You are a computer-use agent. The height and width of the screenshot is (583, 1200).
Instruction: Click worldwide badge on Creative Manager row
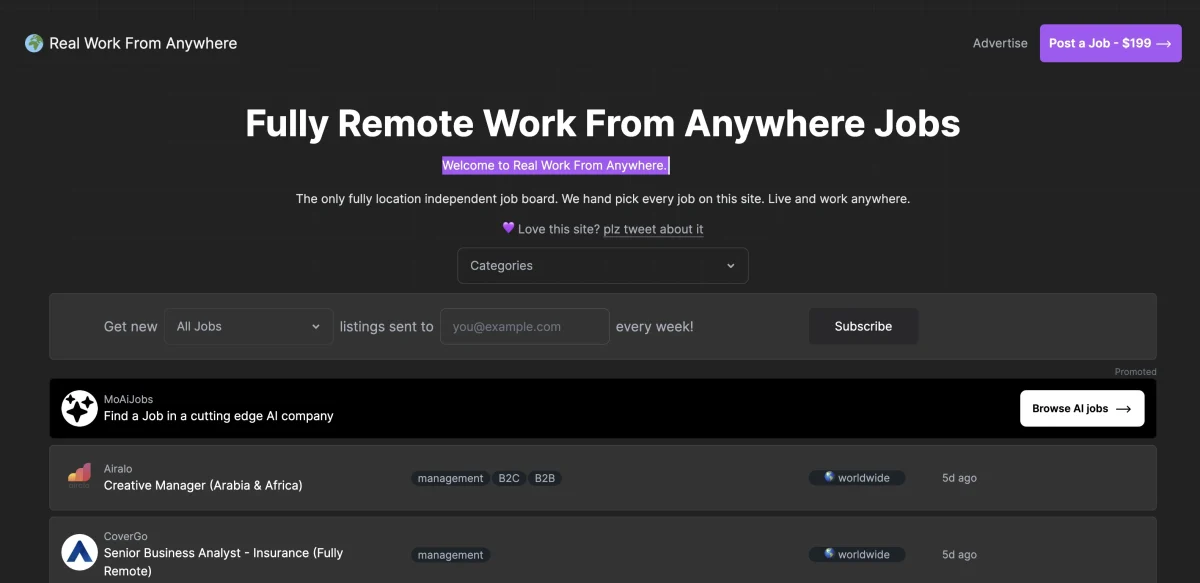click(x=857, y=478)
